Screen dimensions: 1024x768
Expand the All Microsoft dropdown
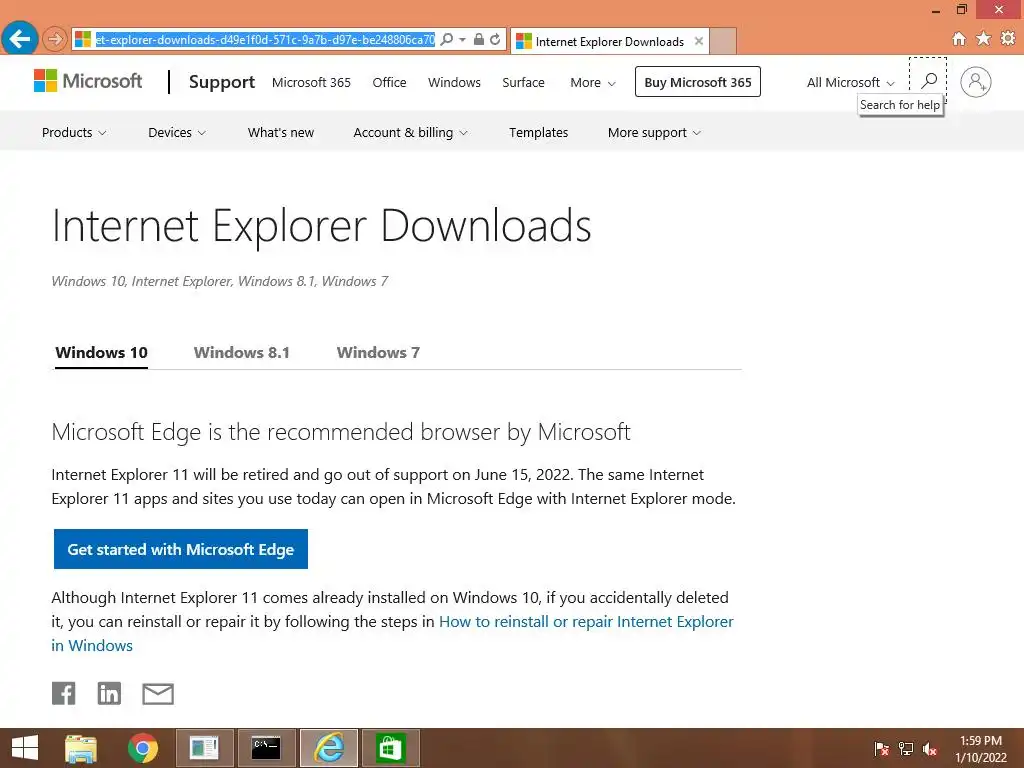click(850, 82)
